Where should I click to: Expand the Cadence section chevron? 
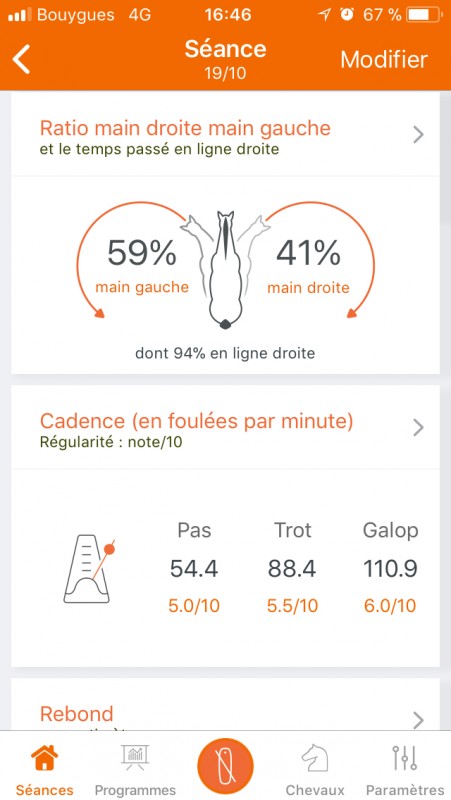pos(418,428)
